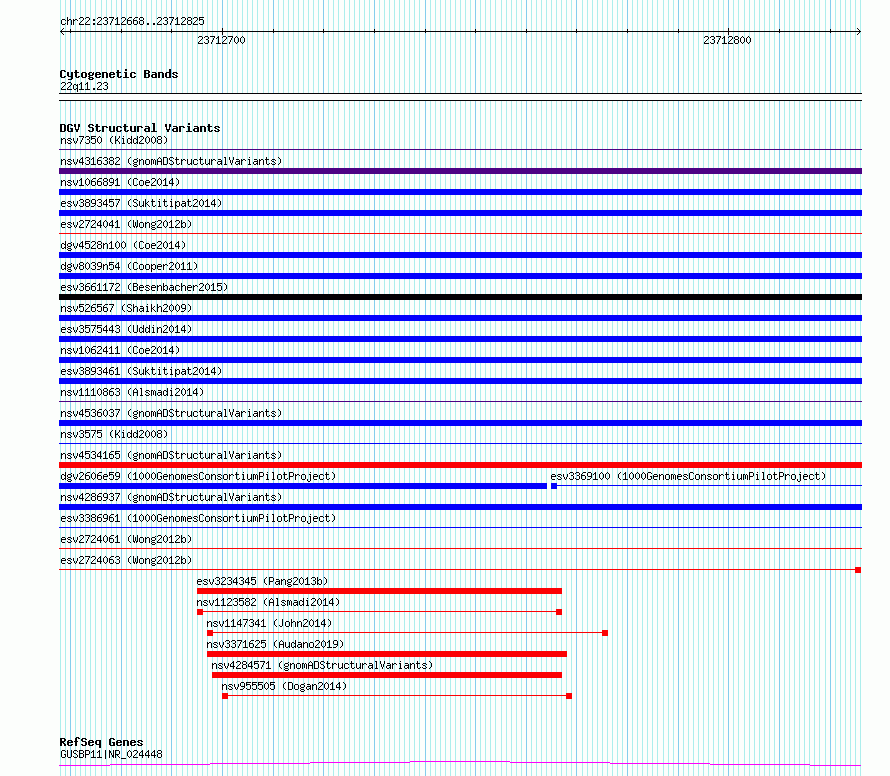Select nsv526567 (Shaikh2009) variant
This screenshot has height=776, width=890.
pyautogui.click(x=126, y=308)
